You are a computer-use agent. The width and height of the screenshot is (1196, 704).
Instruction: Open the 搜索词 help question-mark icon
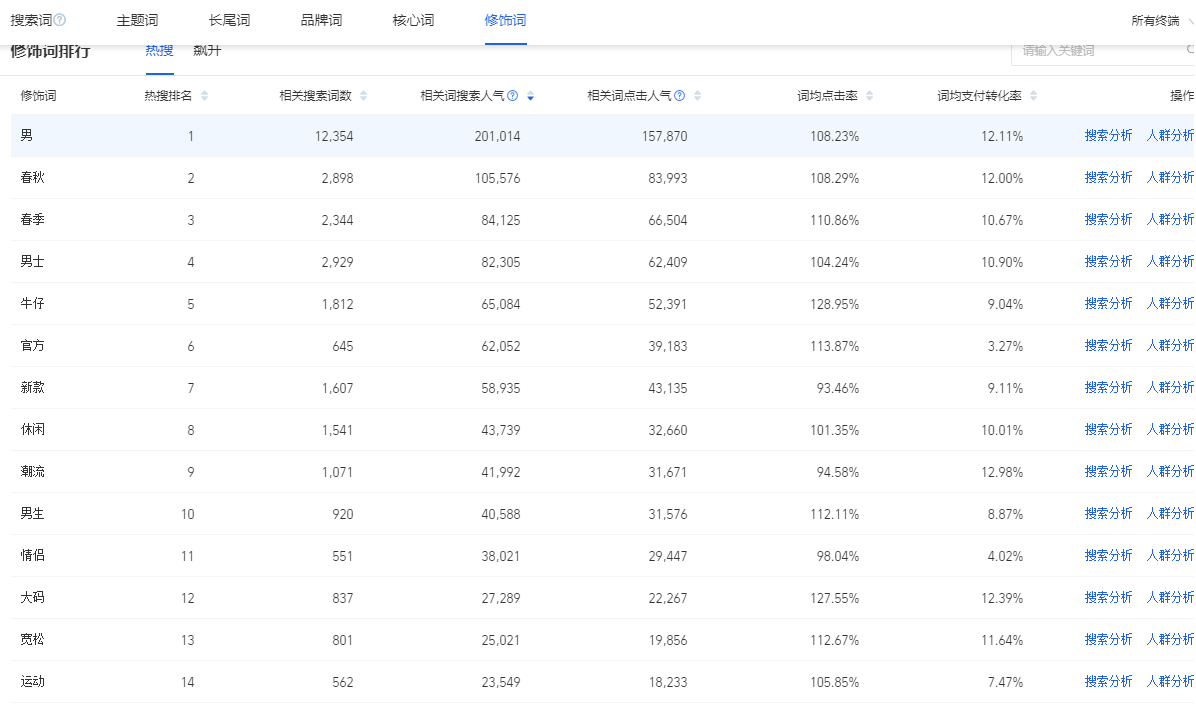click(60, 21)
